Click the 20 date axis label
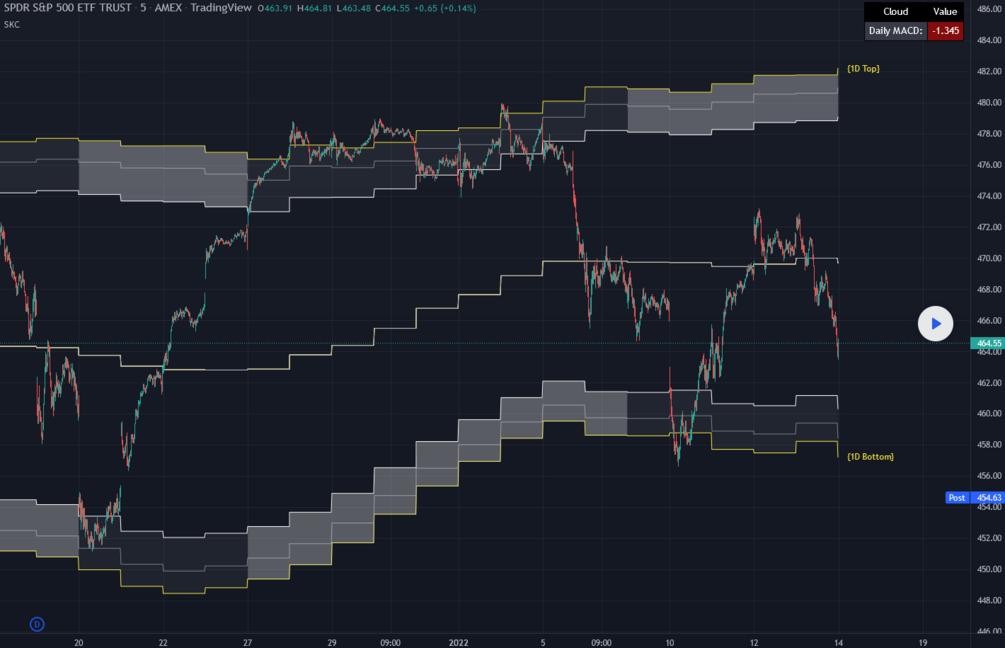 tap(78, 642)
